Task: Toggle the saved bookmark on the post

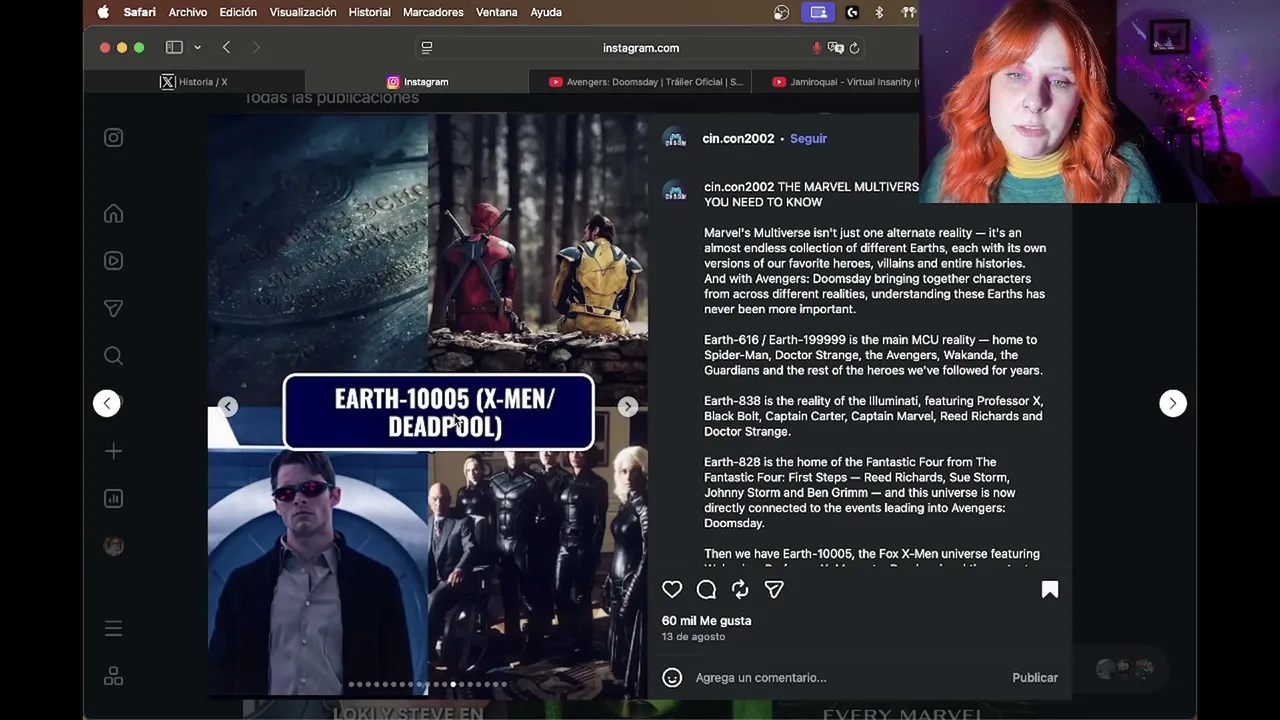Action: 1050,590
